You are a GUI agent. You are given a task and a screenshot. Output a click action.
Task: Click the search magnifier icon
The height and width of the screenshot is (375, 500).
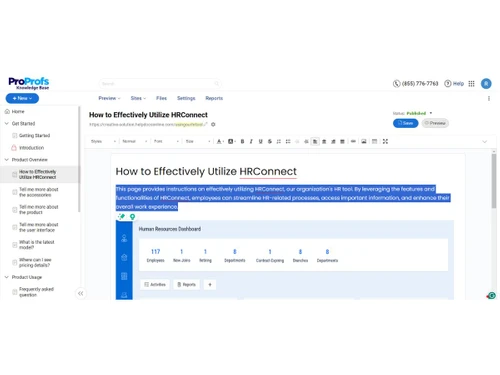pyautogui.click(x=217, y=84)
